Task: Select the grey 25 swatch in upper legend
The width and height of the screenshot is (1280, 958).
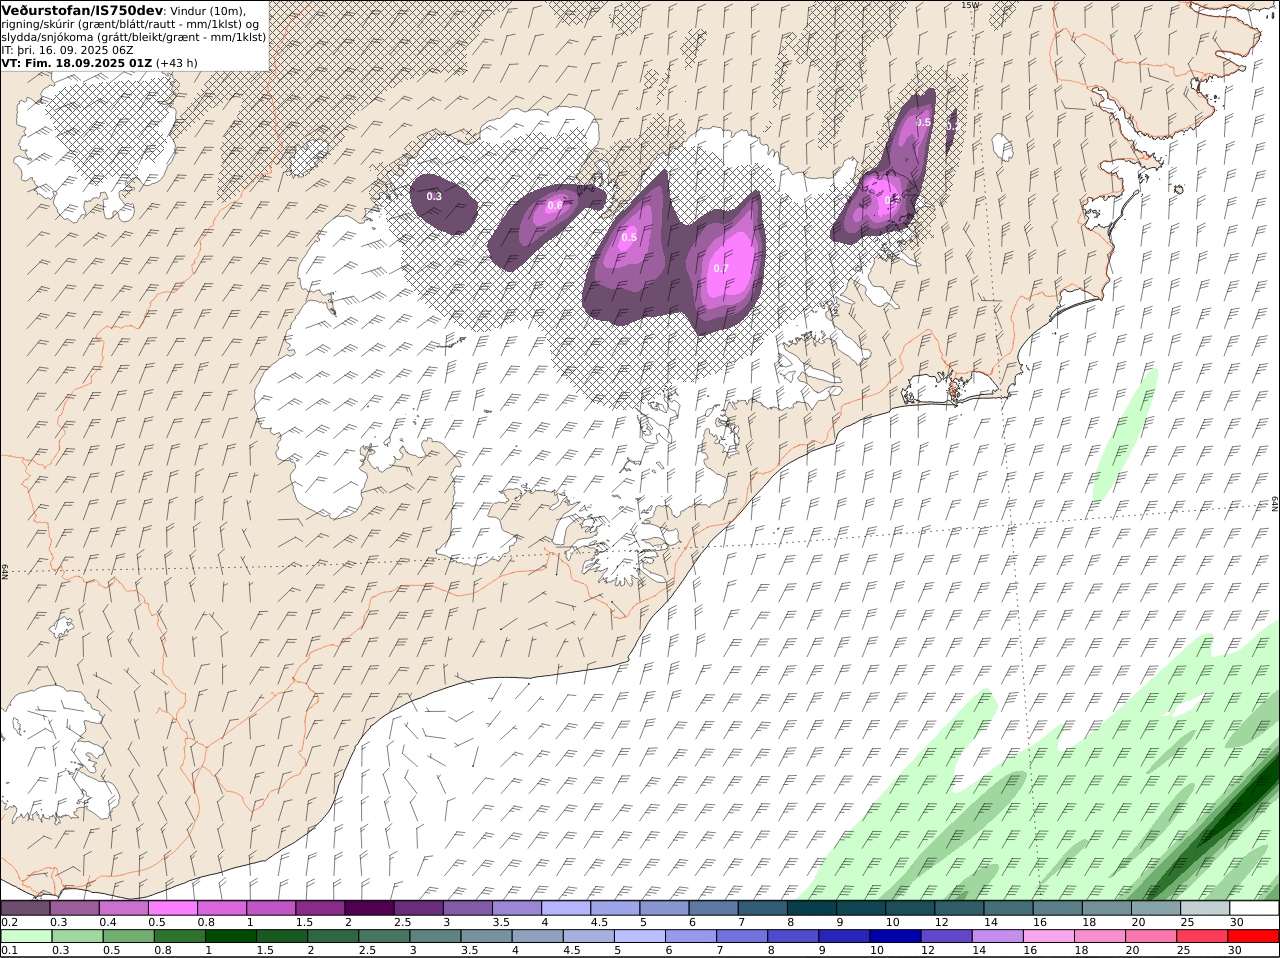Action: 1206,908
